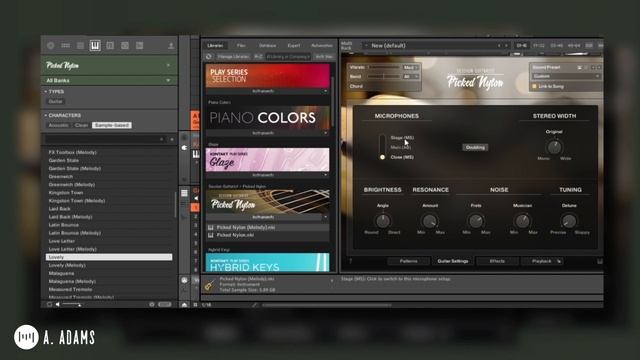640x360 pixels.
Task: Switch to the Libraries tab
Action: point(215,46)
